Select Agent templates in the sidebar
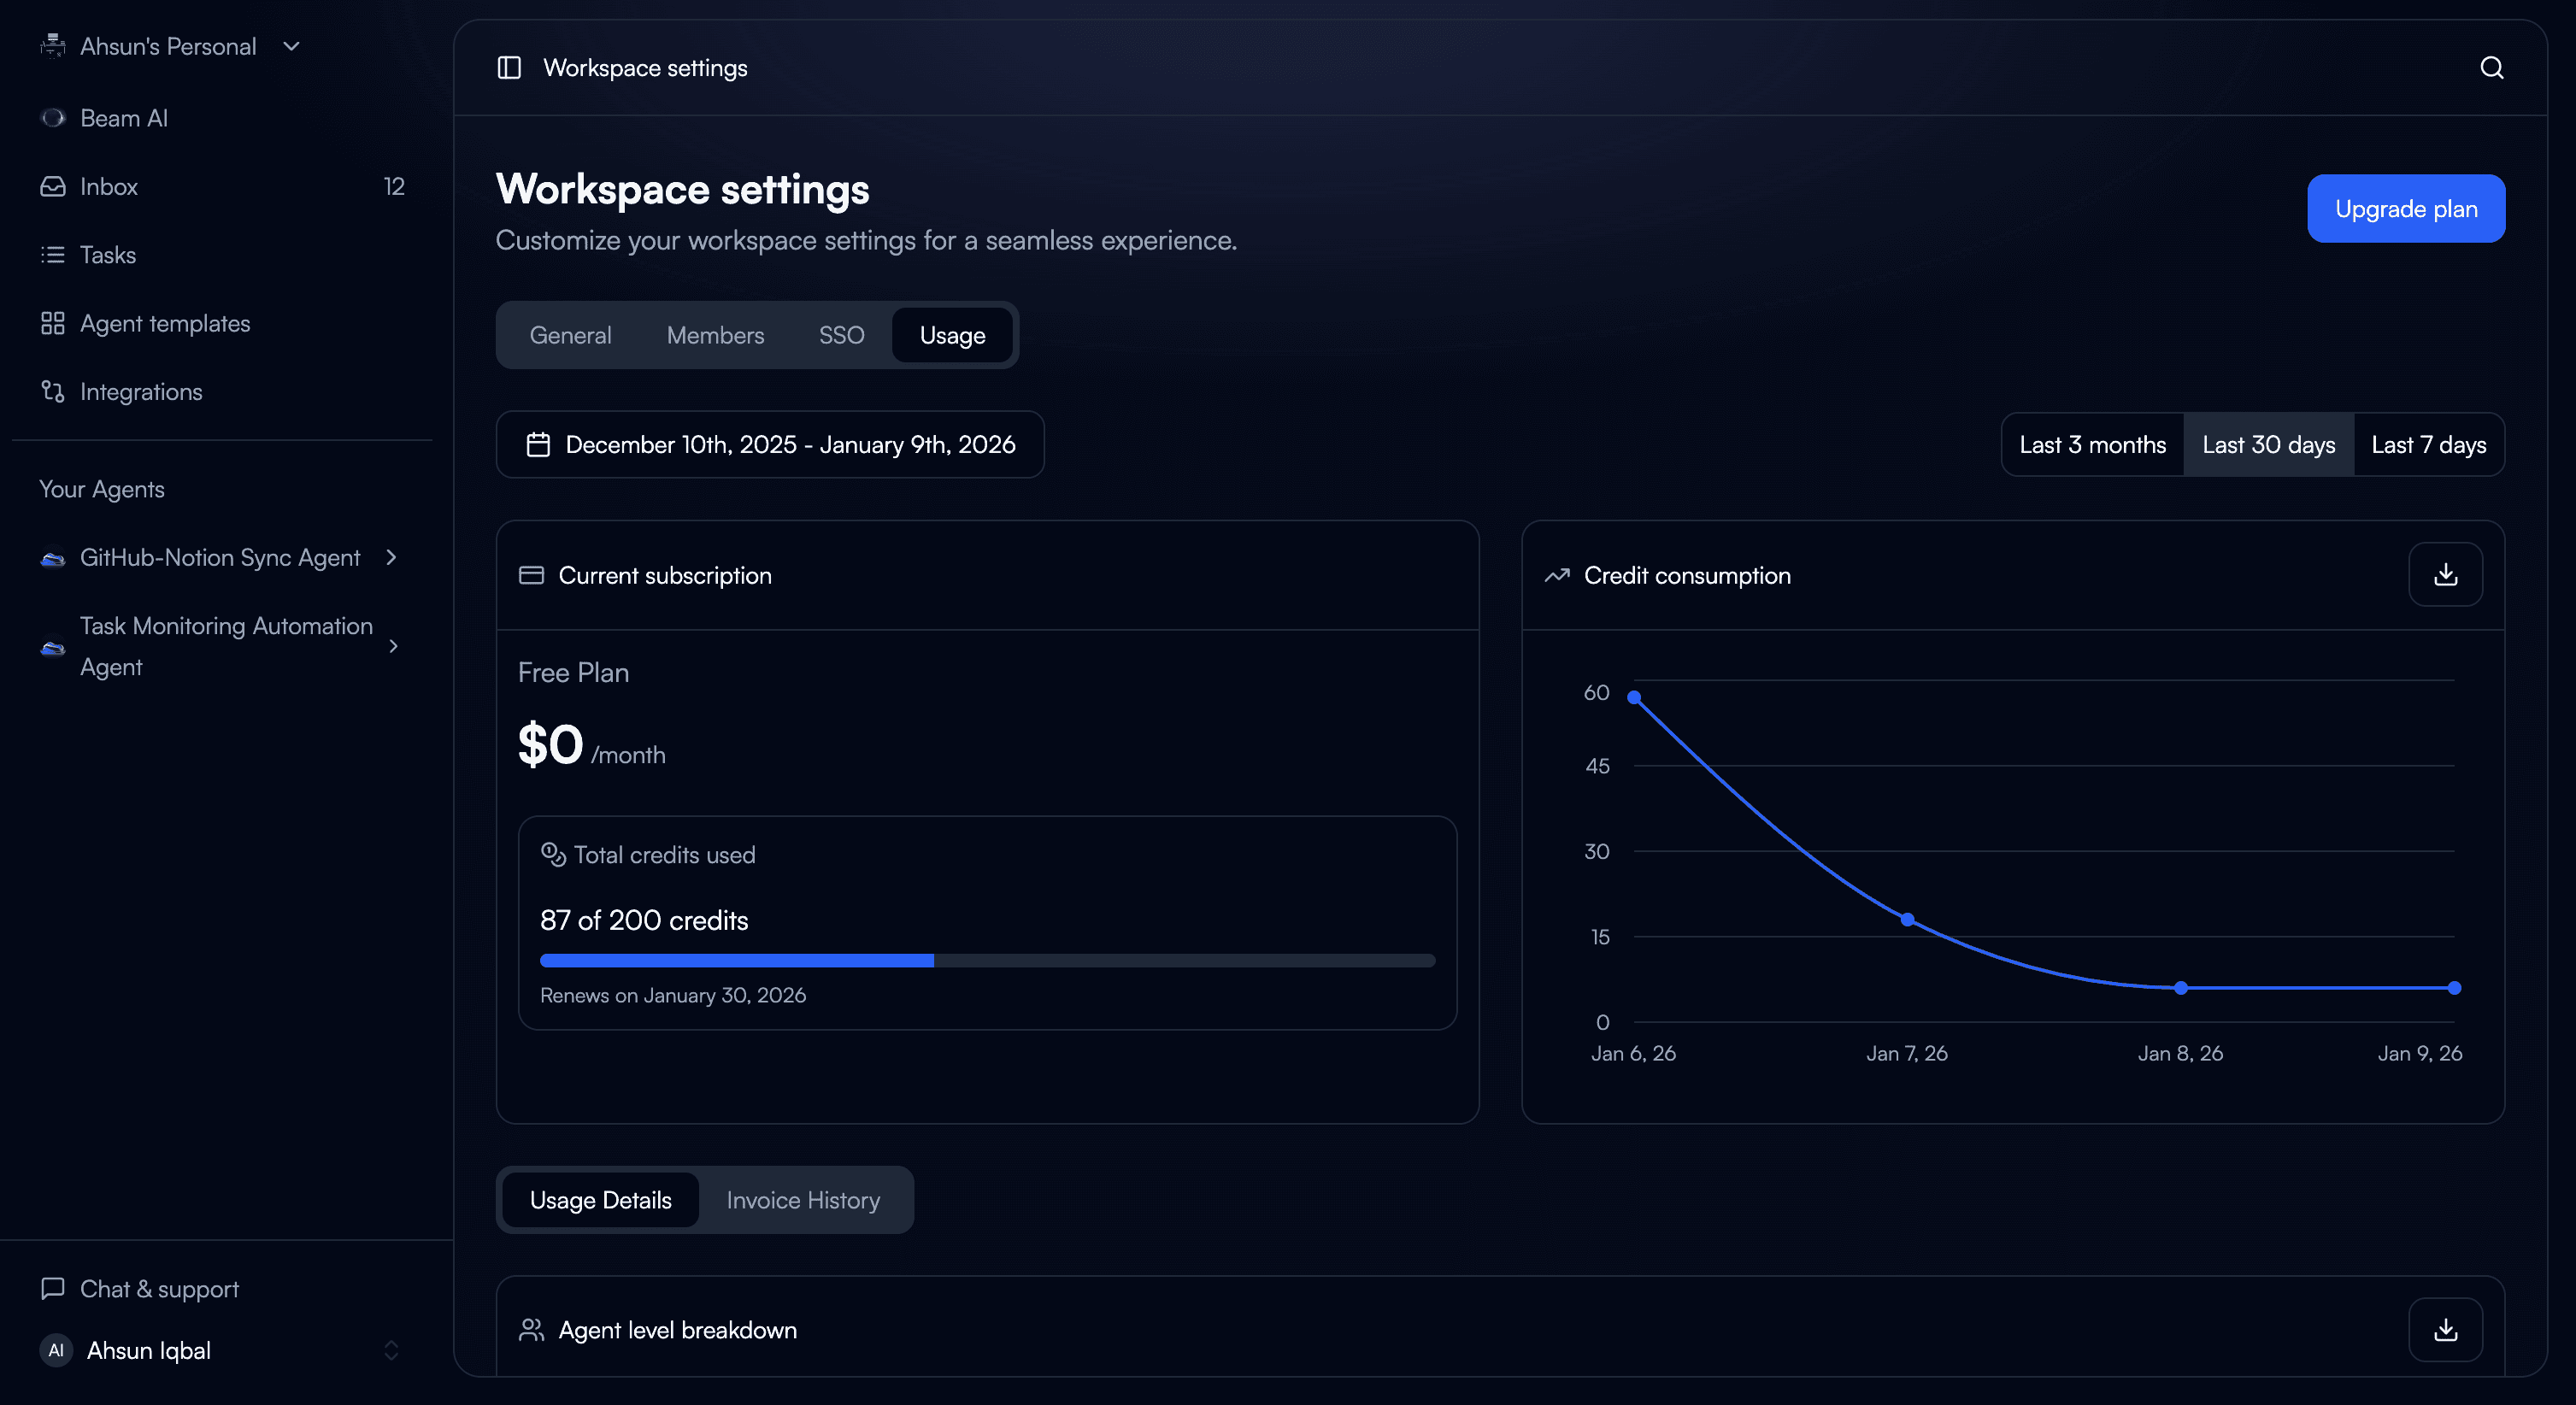 tap(165, 323)
